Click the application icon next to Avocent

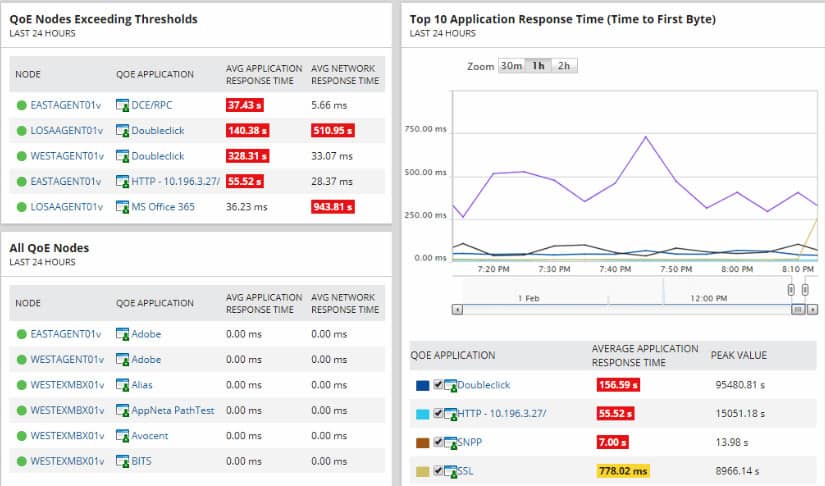click(x=122, y=436)
